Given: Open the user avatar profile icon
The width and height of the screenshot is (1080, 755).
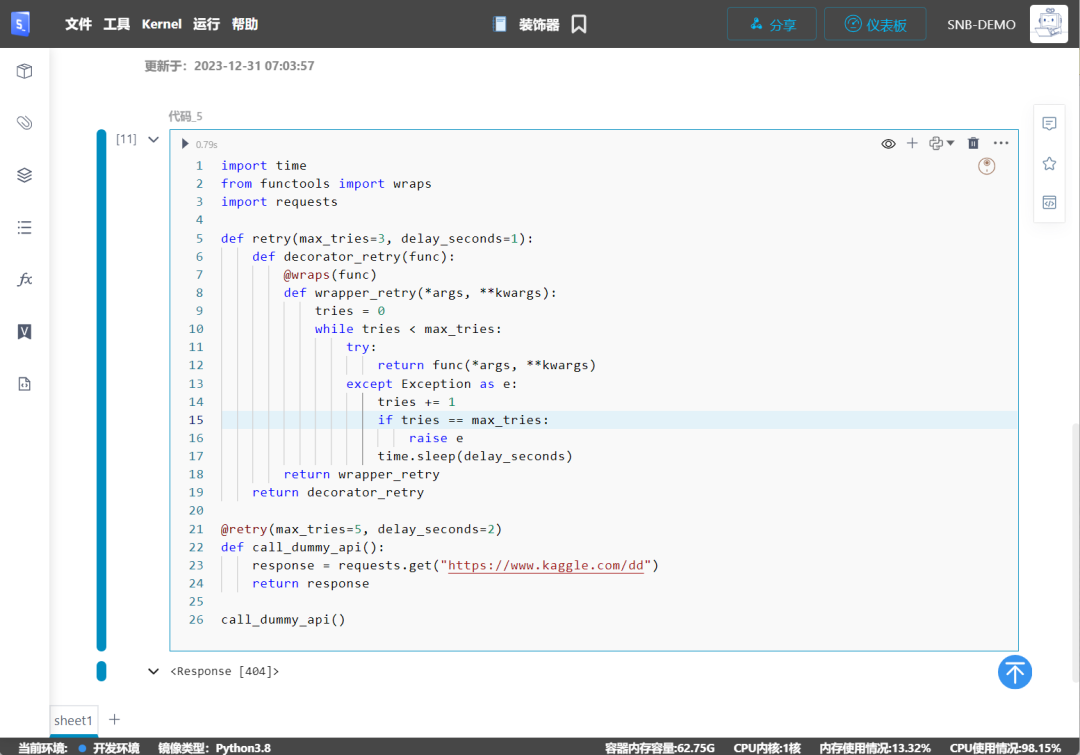Looking at the screenshot, I should click(1048, 24).
